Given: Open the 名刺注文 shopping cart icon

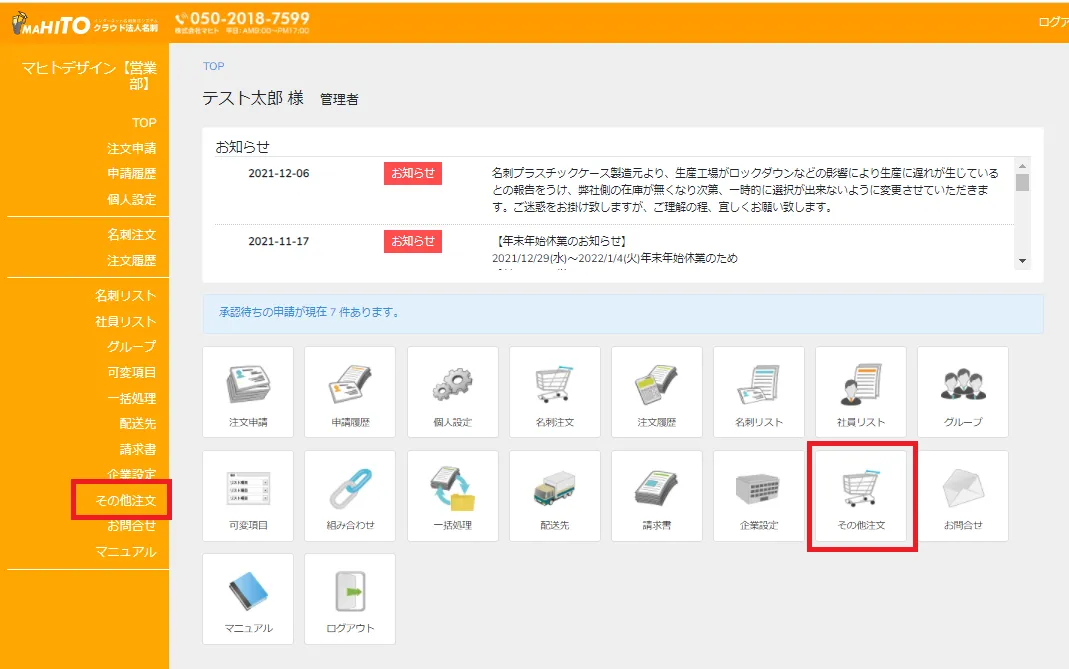Looking at the screenshot, I should [554, 385].
